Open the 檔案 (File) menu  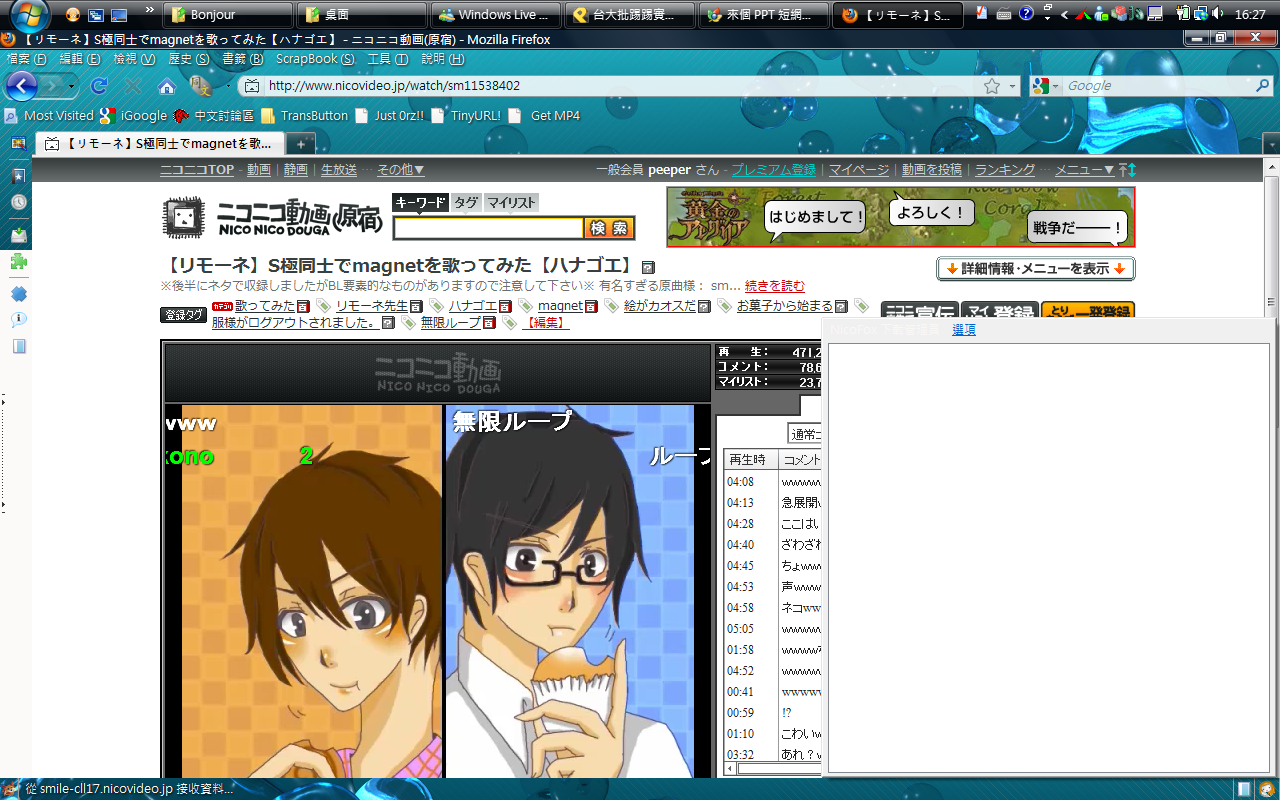pyautogui.click(x=26, y=59)
